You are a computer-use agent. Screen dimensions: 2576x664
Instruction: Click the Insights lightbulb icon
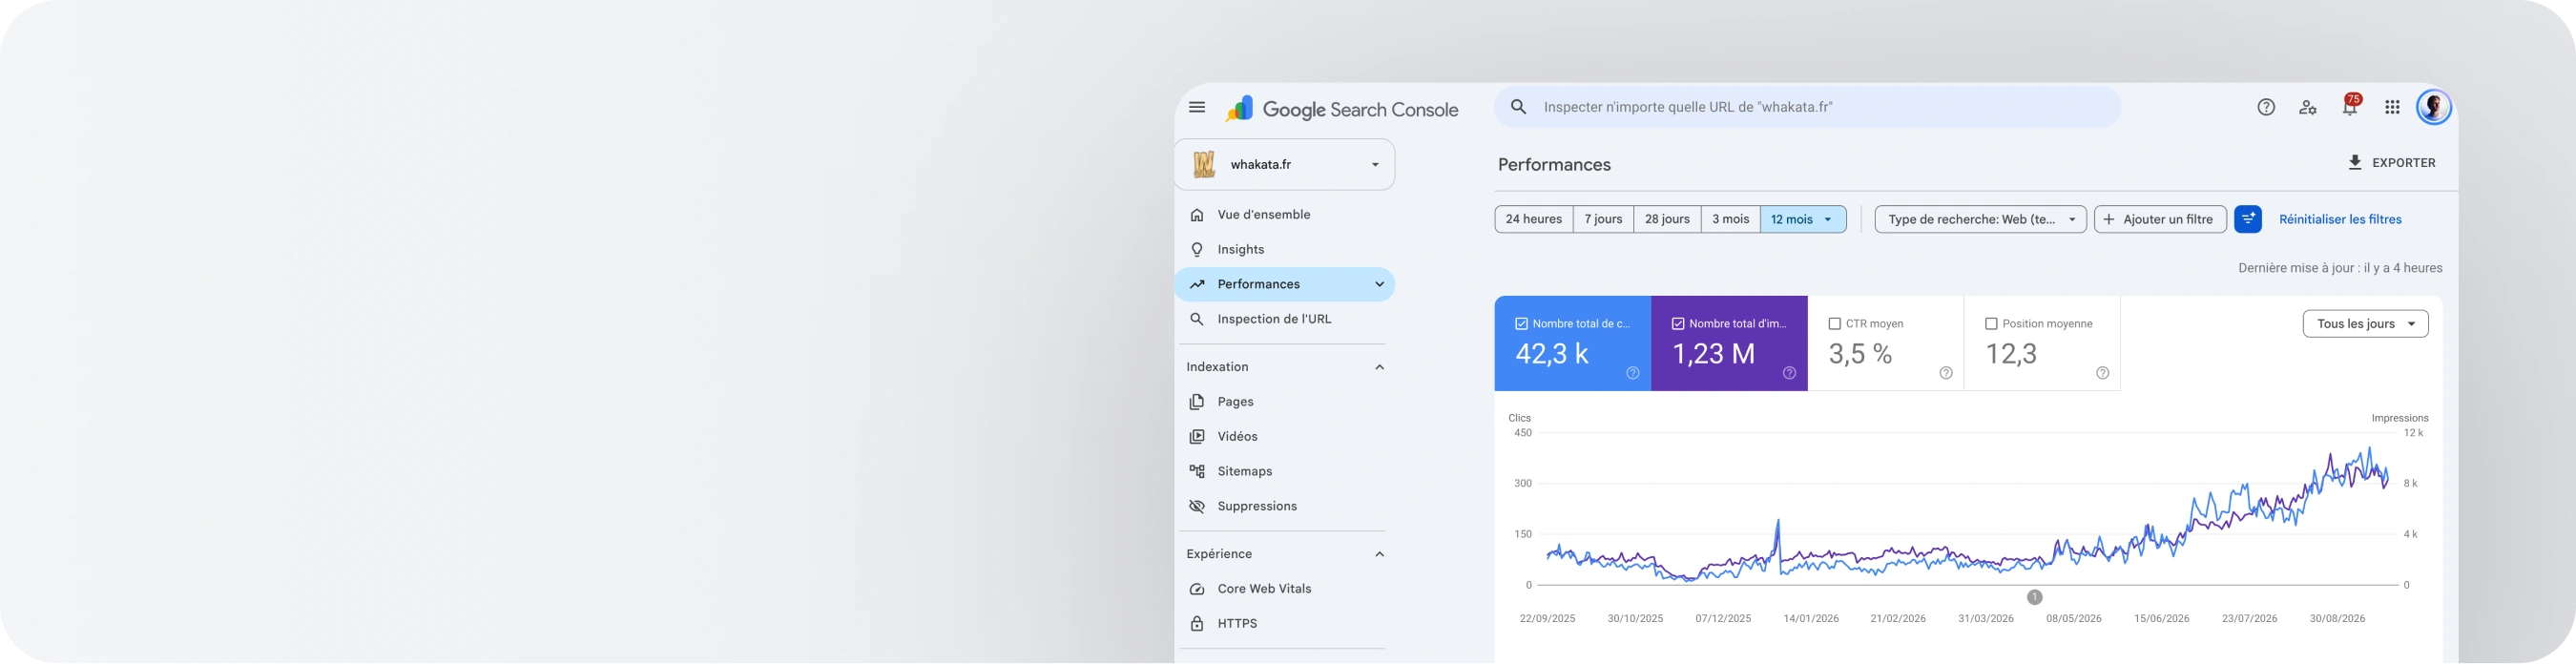[x=1197, y=250]
